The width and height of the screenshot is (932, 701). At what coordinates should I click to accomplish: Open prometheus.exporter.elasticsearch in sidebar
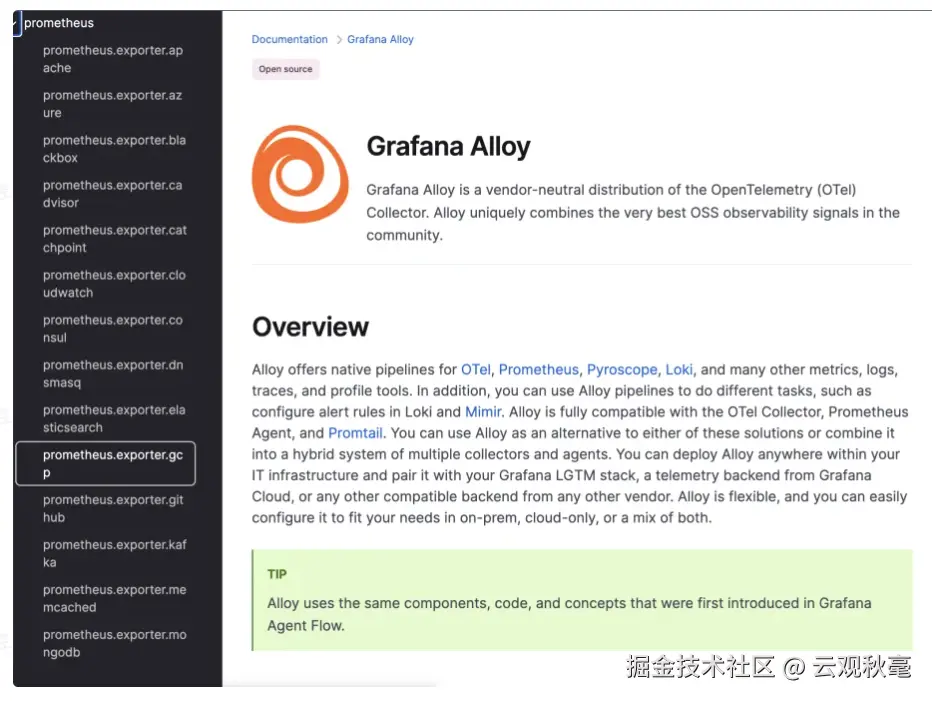[114, 419]
